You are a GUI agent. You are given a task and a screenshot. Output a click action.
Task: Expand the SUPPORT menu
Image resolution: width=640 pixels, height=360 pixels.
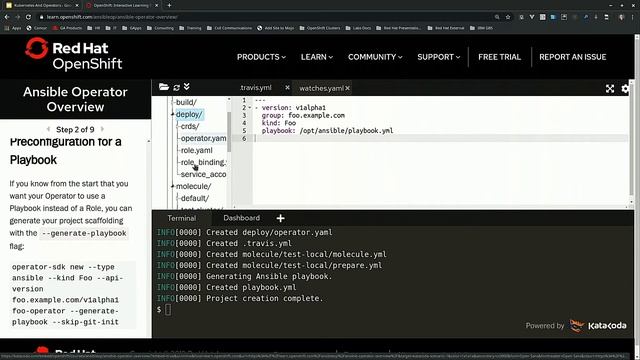[x=439, y=57]
